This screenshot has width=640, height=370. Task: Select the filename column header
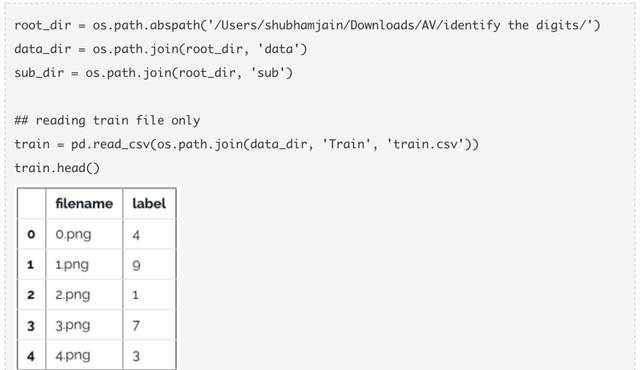(84, 203)
